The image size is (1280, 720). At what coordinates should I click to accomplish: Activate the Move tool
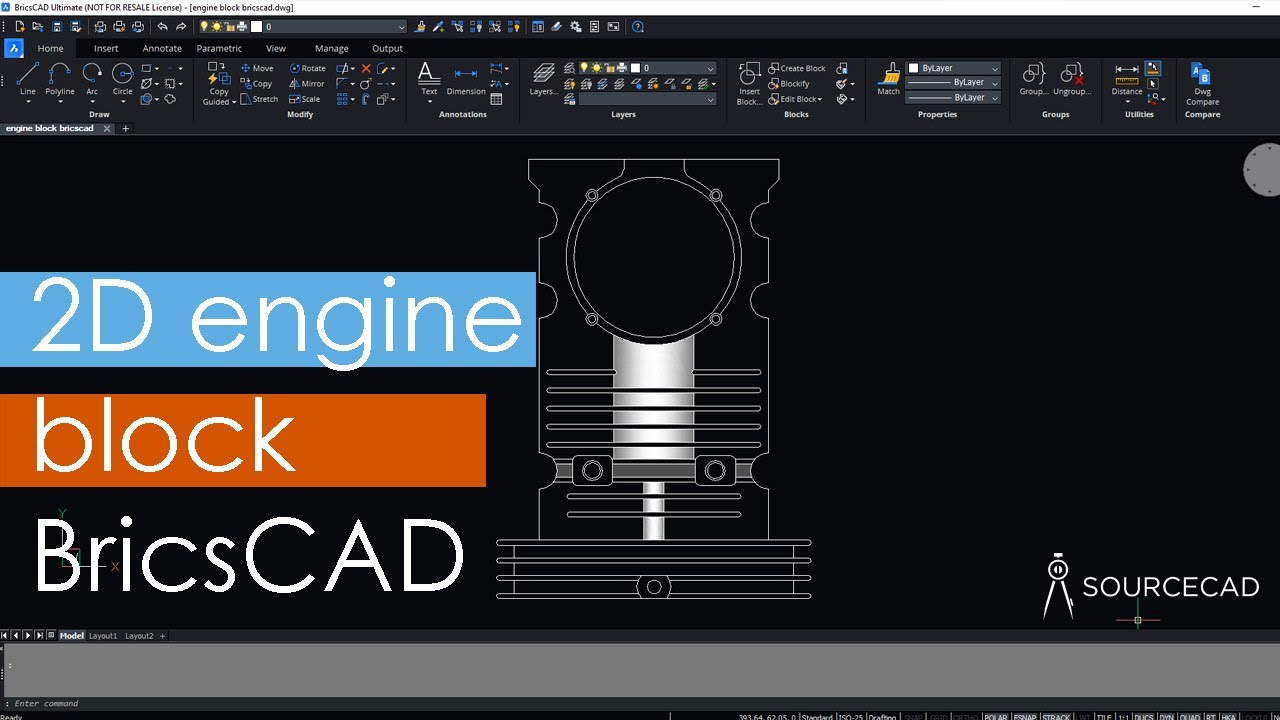pos(257,68)
